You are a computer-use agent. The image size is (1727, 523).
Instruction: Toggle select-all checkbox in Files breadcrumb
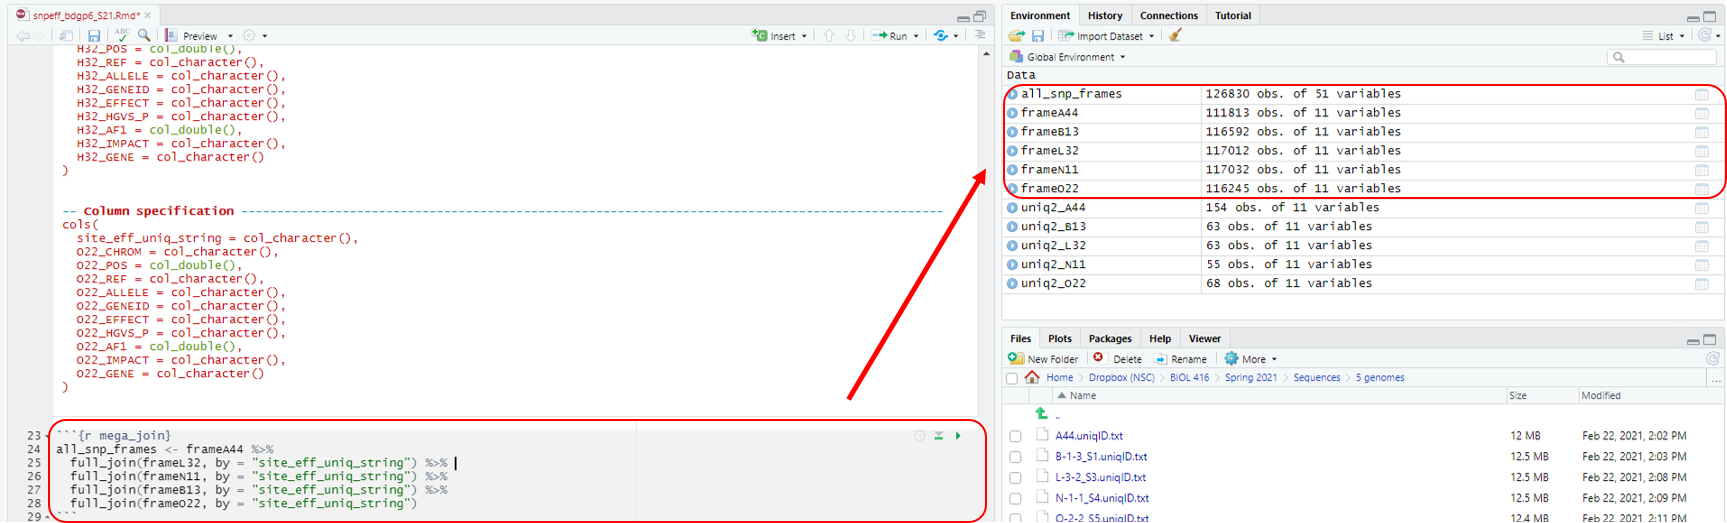pos(1012,379)
